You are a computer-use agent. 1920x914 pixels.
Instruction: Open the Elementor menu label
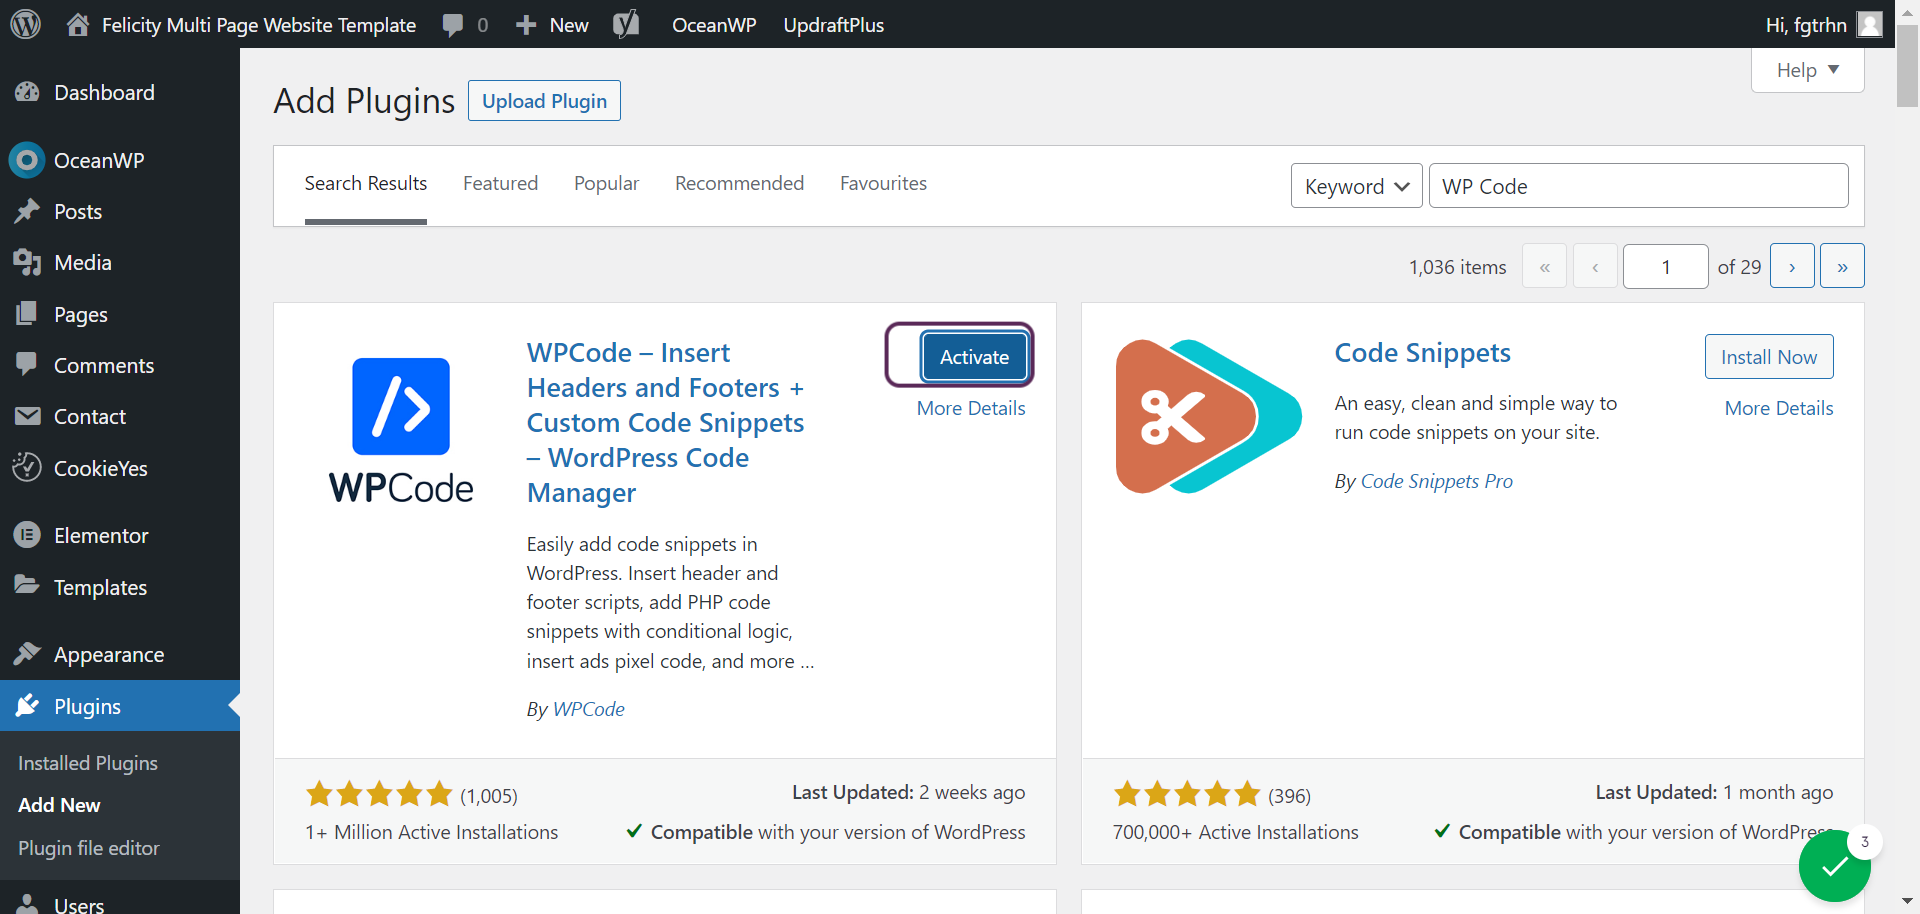click(101, 535)
